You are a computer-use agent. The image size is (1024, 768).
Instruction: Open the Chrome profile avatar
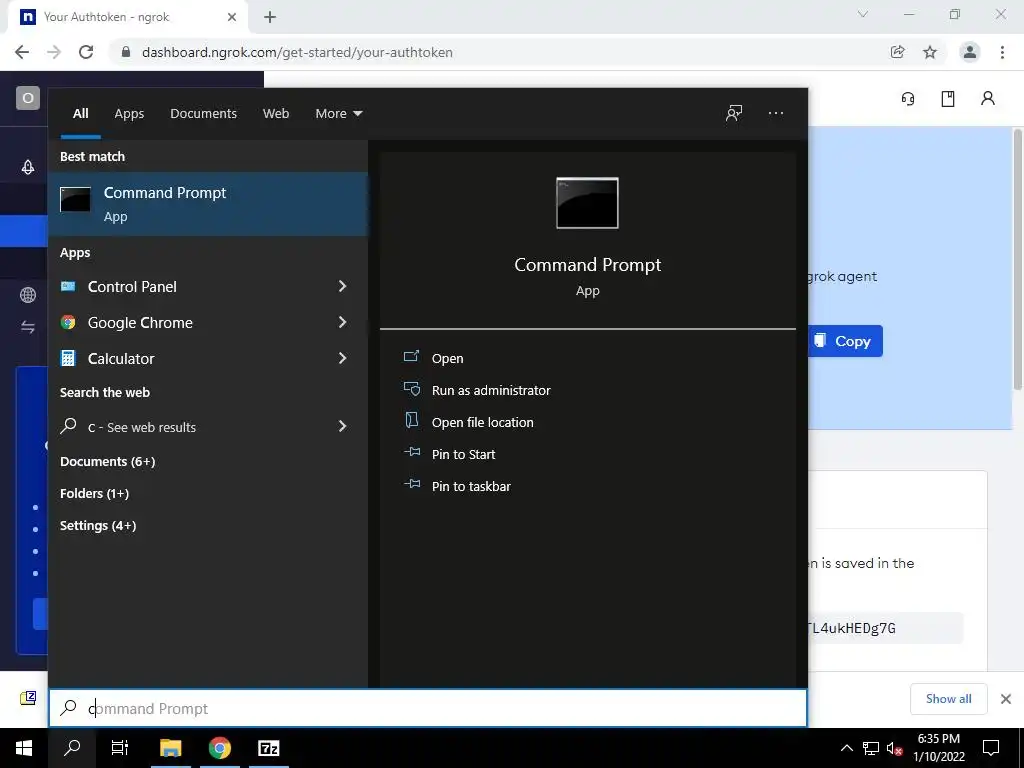(969, 52)
